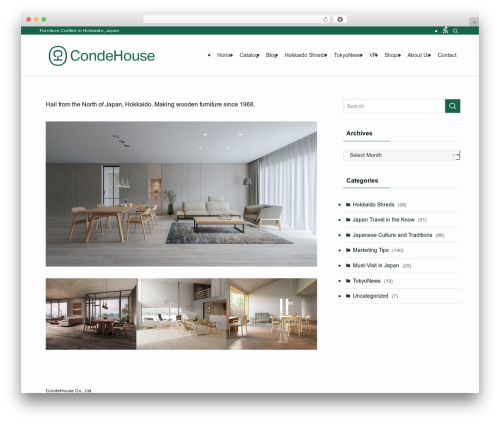Click the browser address bar
This screenshot has height=423, width=500.
237,19
